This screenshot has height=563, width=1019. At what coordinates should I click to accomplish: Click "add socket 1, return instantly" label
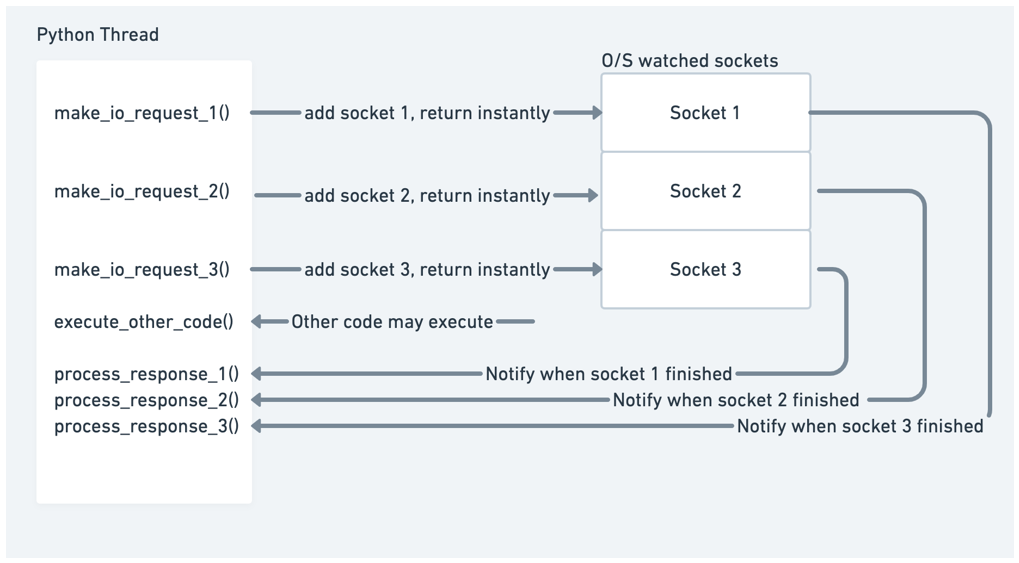coord(427,114)
